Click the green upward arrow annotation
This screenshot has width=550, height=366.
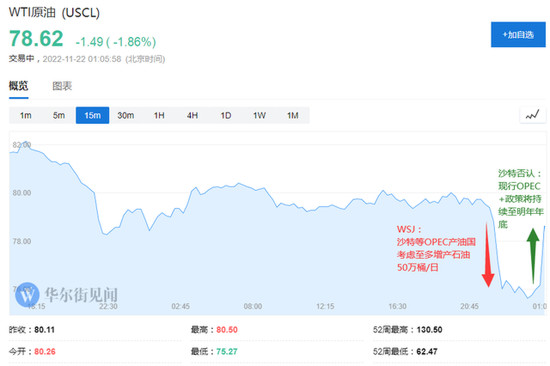tap(533, 256)
